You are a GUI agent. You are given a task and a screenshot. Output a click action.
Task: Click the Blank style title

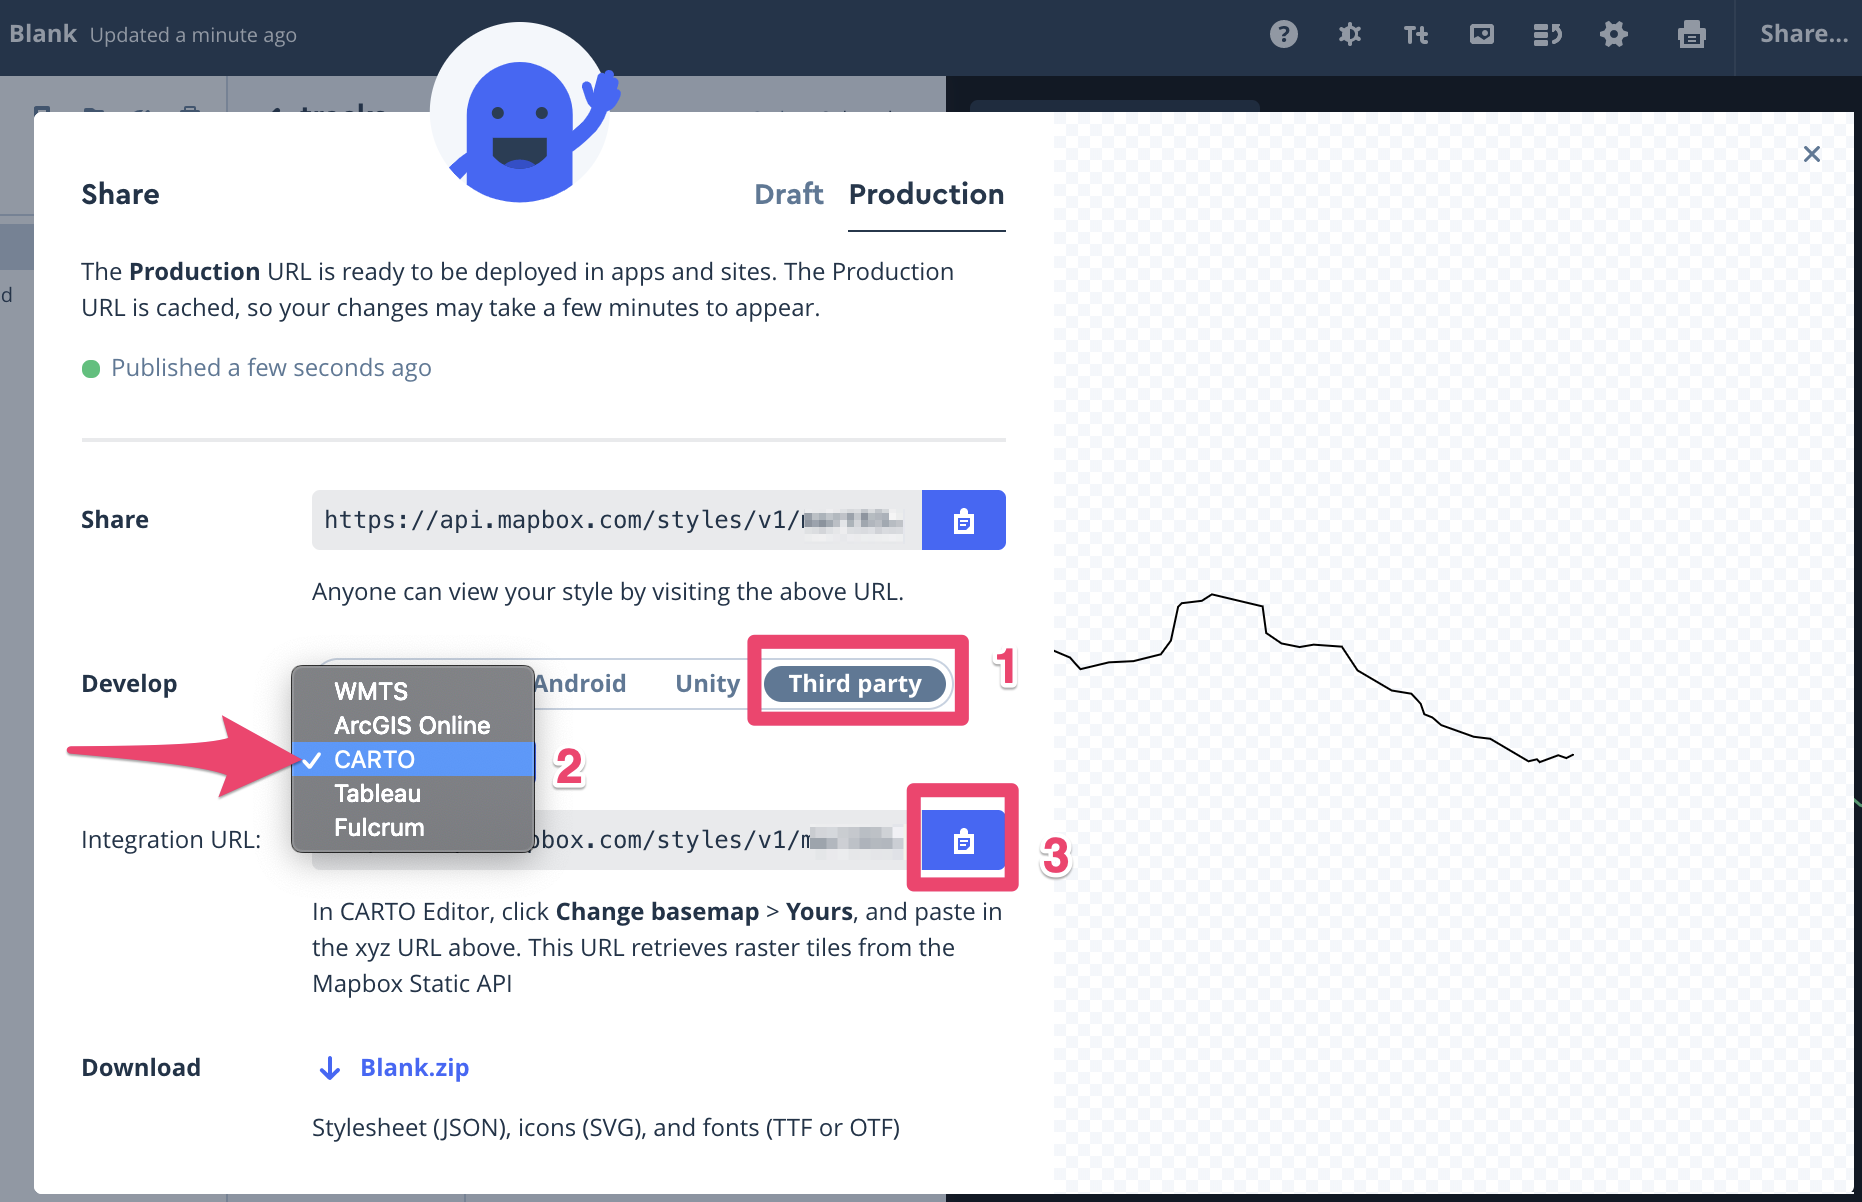43,34
